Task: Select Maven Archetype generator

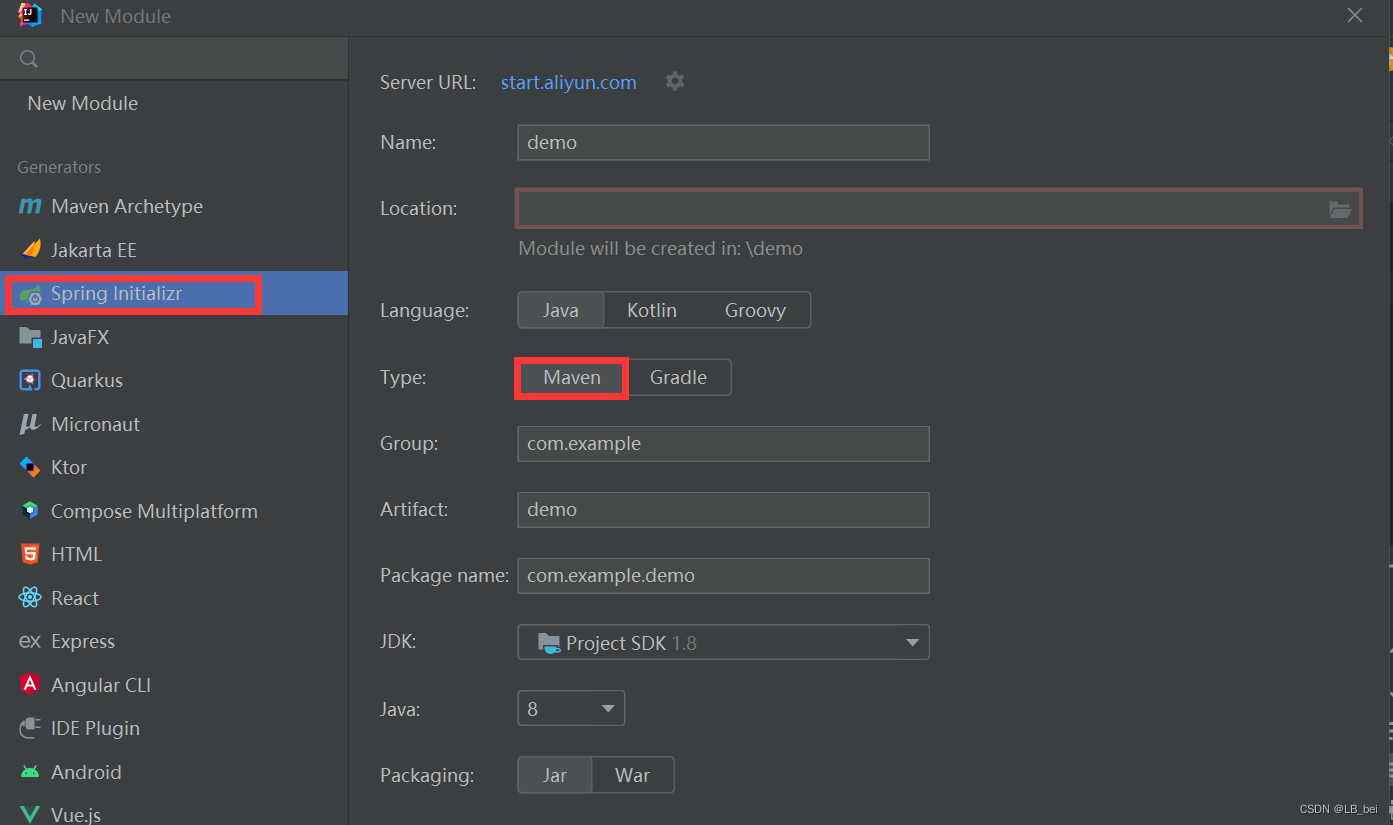Action: coord(174,206)
